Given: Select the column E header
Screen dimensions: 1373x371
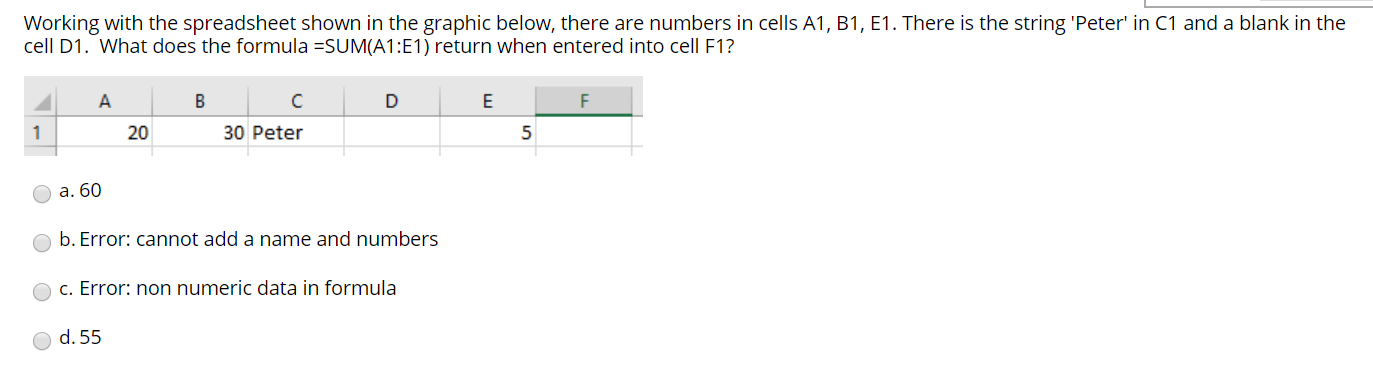Looking at the screenshot, I should point(488,100).
